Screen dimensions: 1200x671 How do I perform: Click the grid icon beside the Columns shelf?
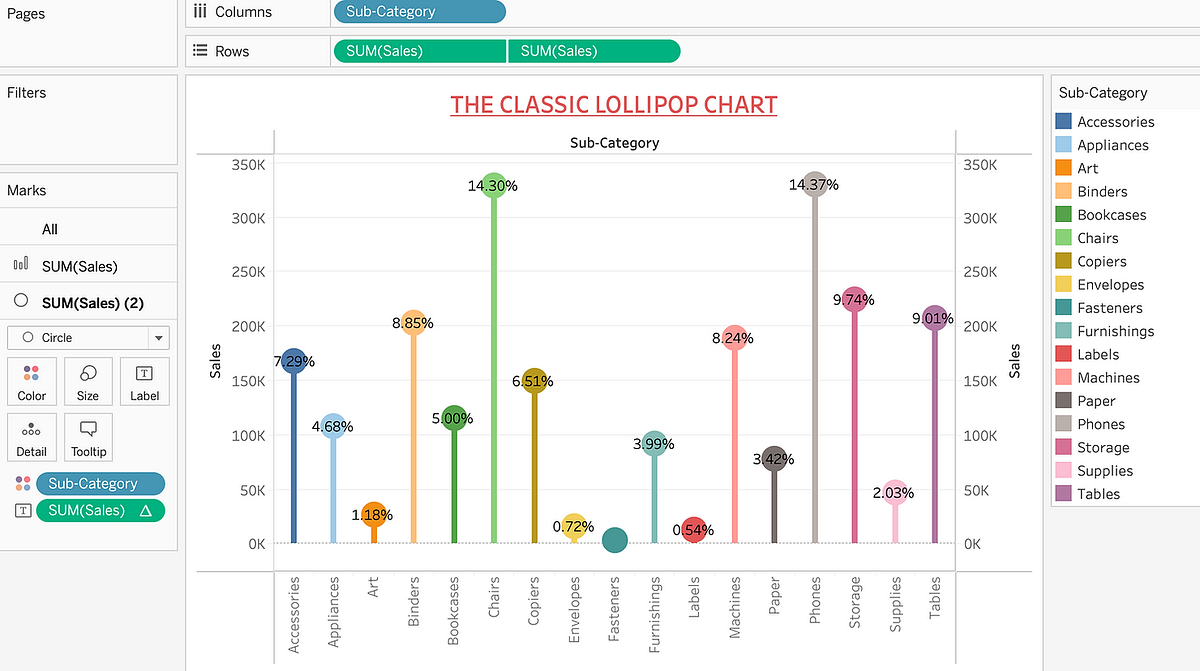(x=196, y=12)
